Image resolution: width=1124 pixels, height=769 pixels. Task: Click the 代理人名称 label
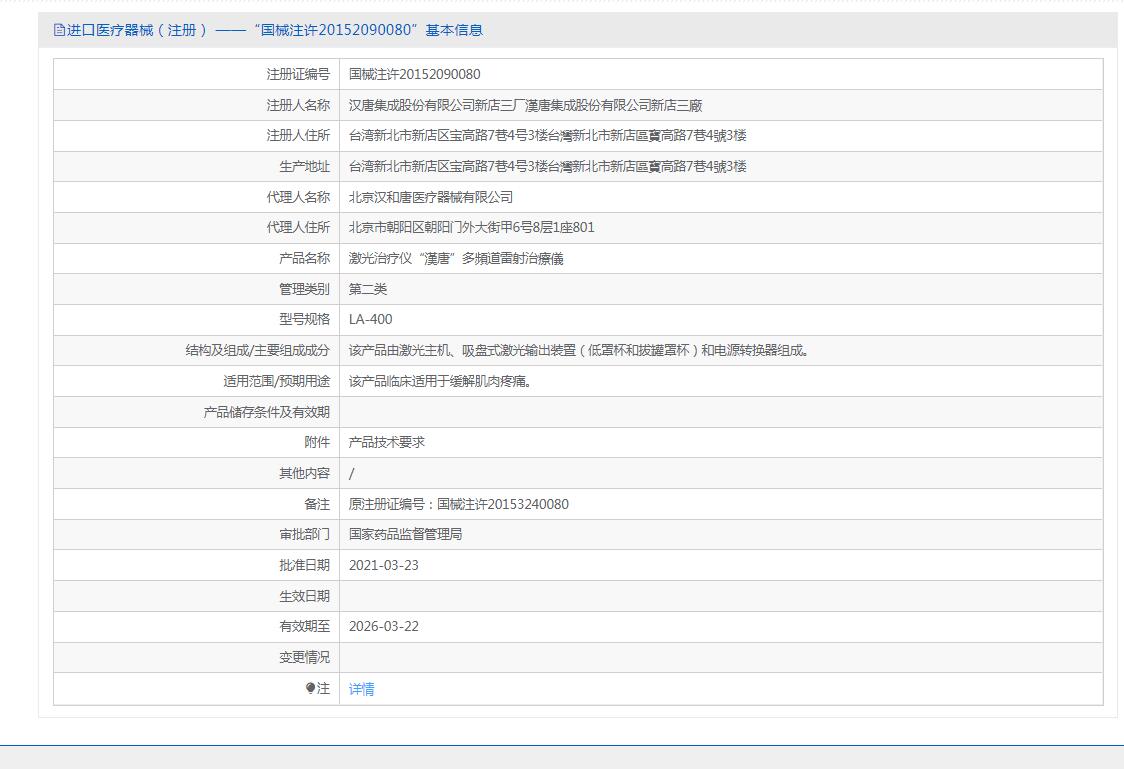pos(297,197)
